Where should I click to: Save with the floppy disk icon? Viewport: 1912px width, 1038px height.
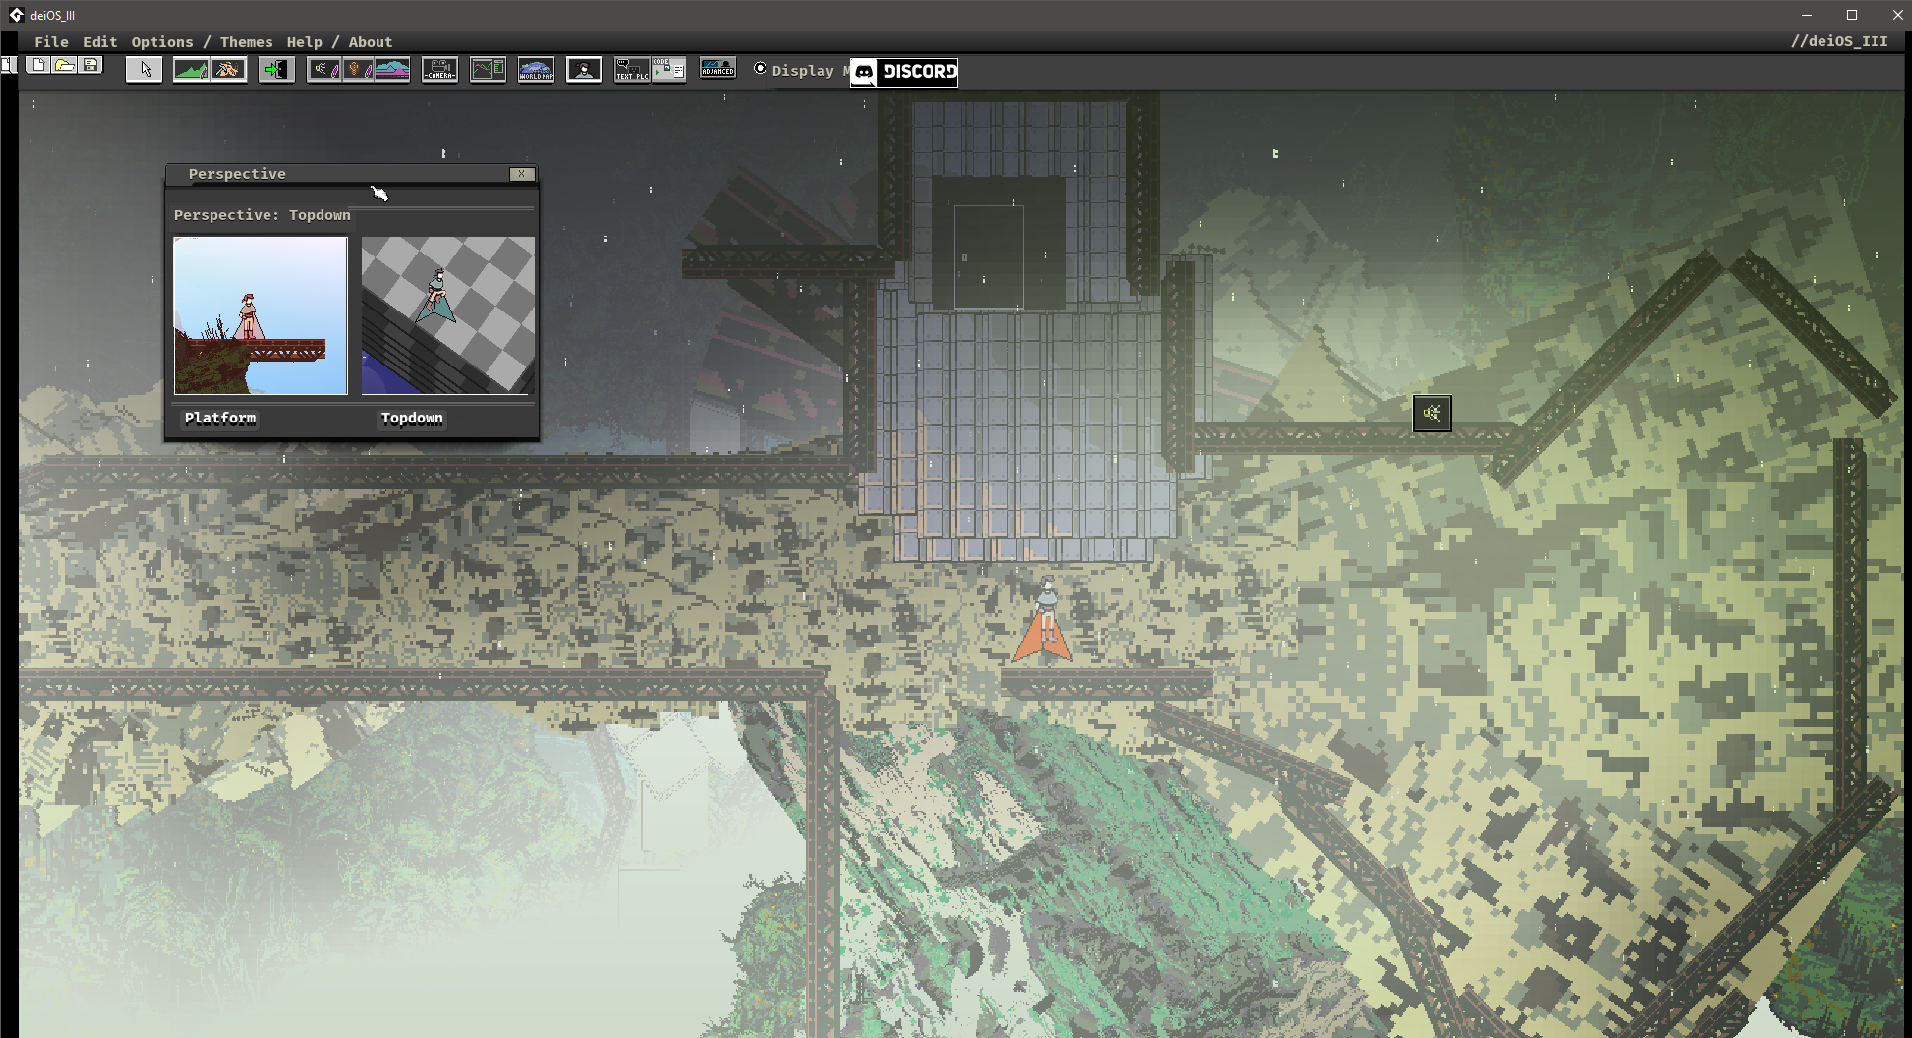point(91,66)
